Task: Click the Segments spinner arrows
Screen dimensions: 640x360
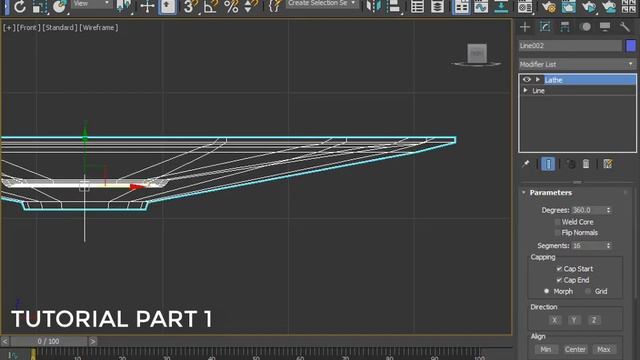Action: coord(609,246)
